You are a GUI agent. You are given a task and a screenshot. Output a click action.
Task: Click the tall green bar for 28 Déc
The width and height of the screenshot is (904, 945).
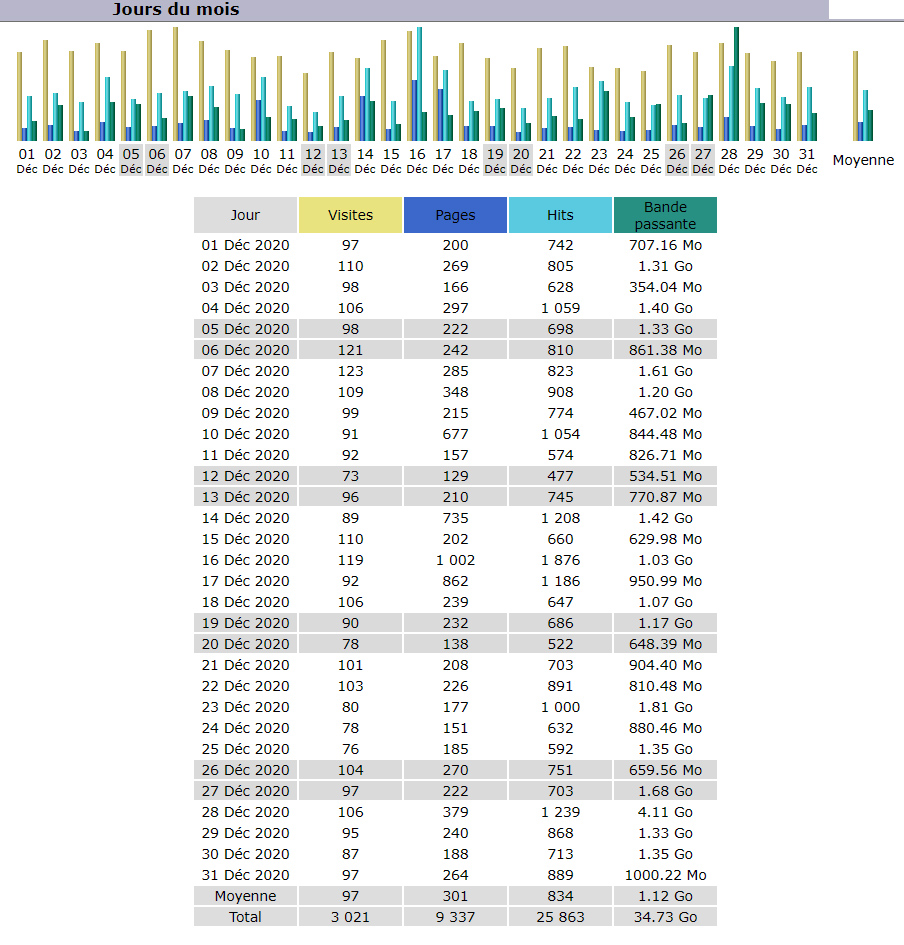(x=736, y=84)
